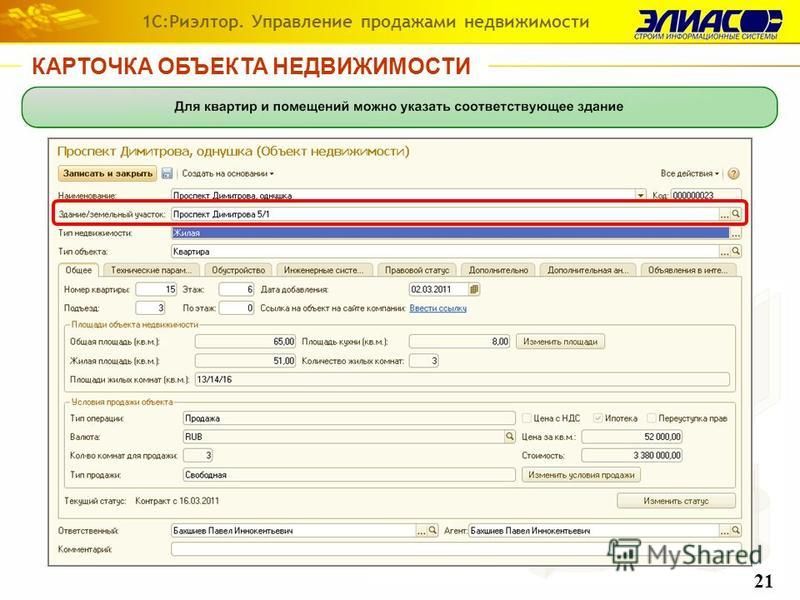Image resolution: width=800 pixels, height=600 pixels.
Task: Select the highlighted Жилая property type field
Action: point(450,233)
